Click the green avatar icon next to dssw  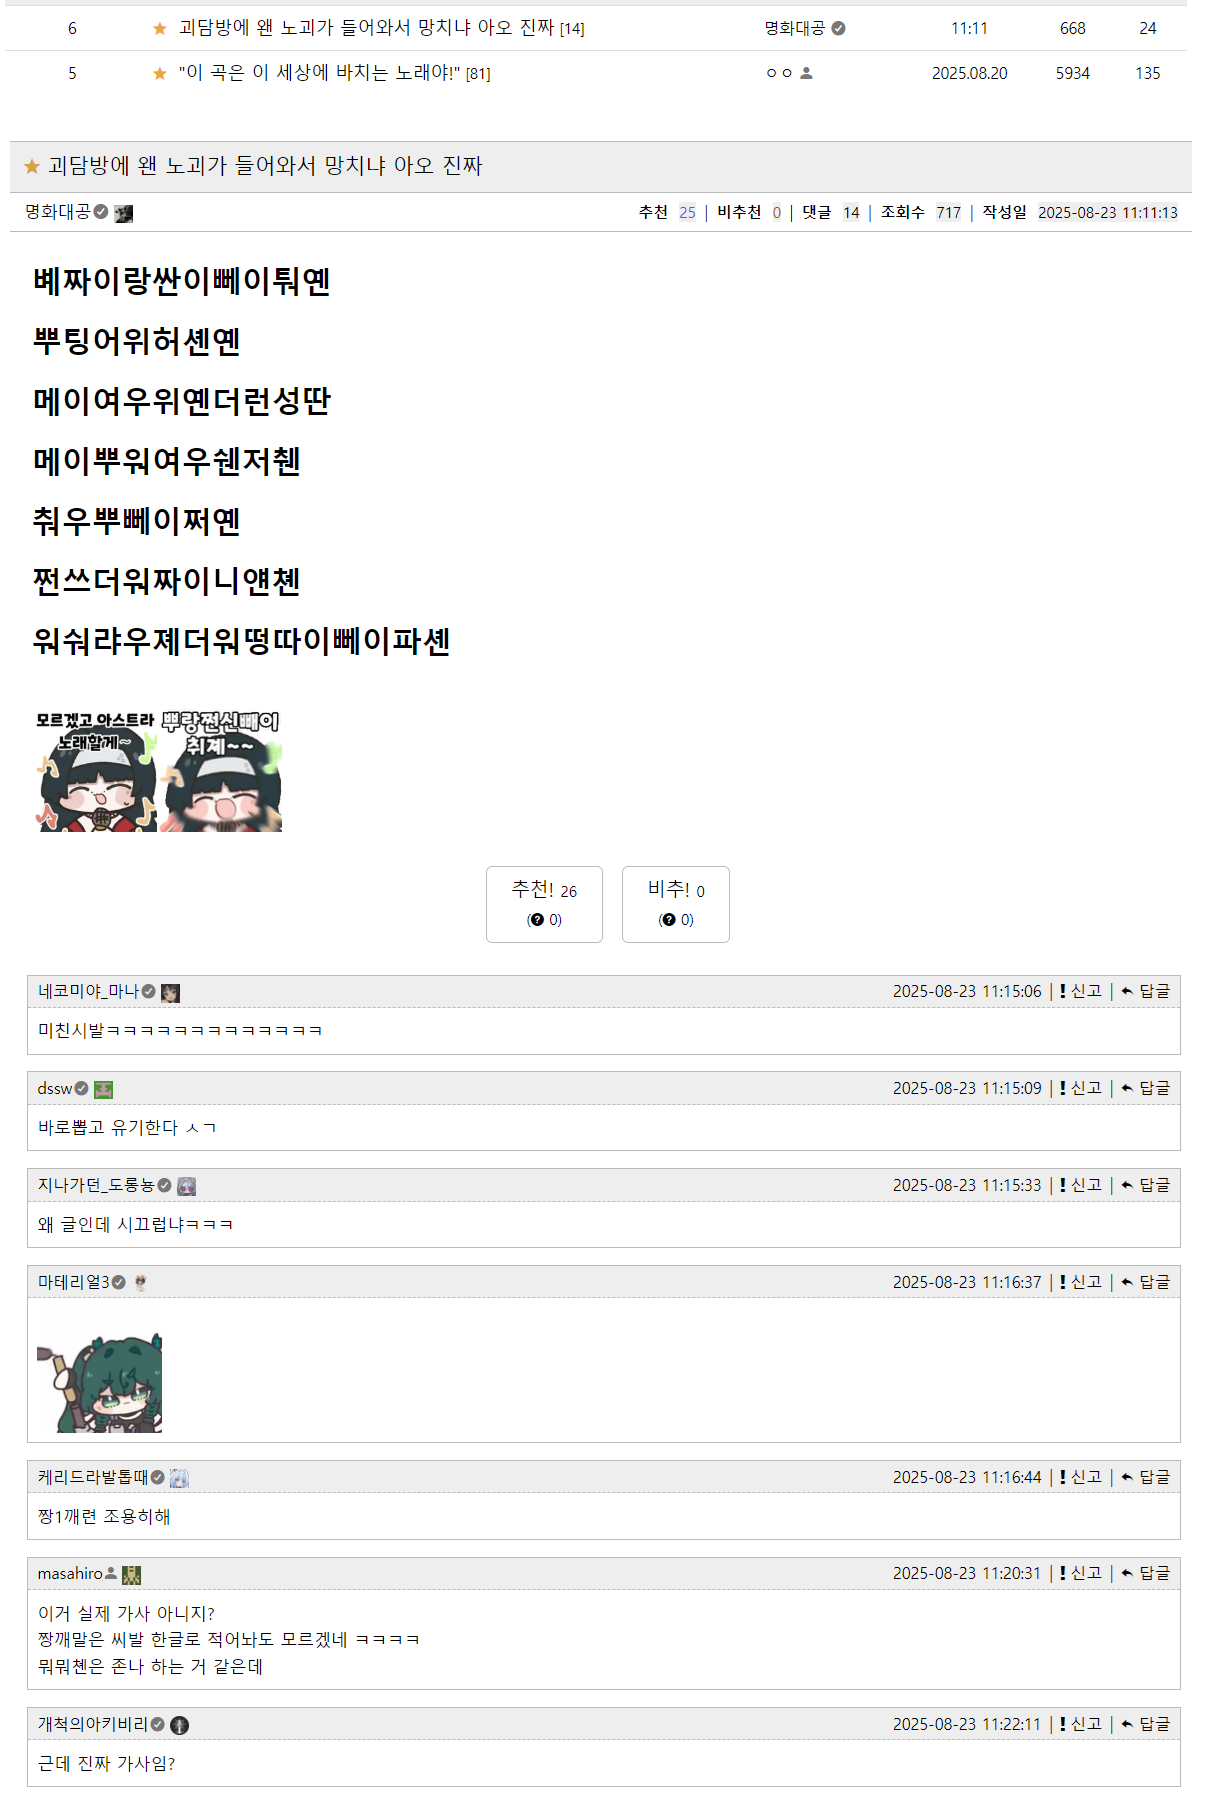103,1089
